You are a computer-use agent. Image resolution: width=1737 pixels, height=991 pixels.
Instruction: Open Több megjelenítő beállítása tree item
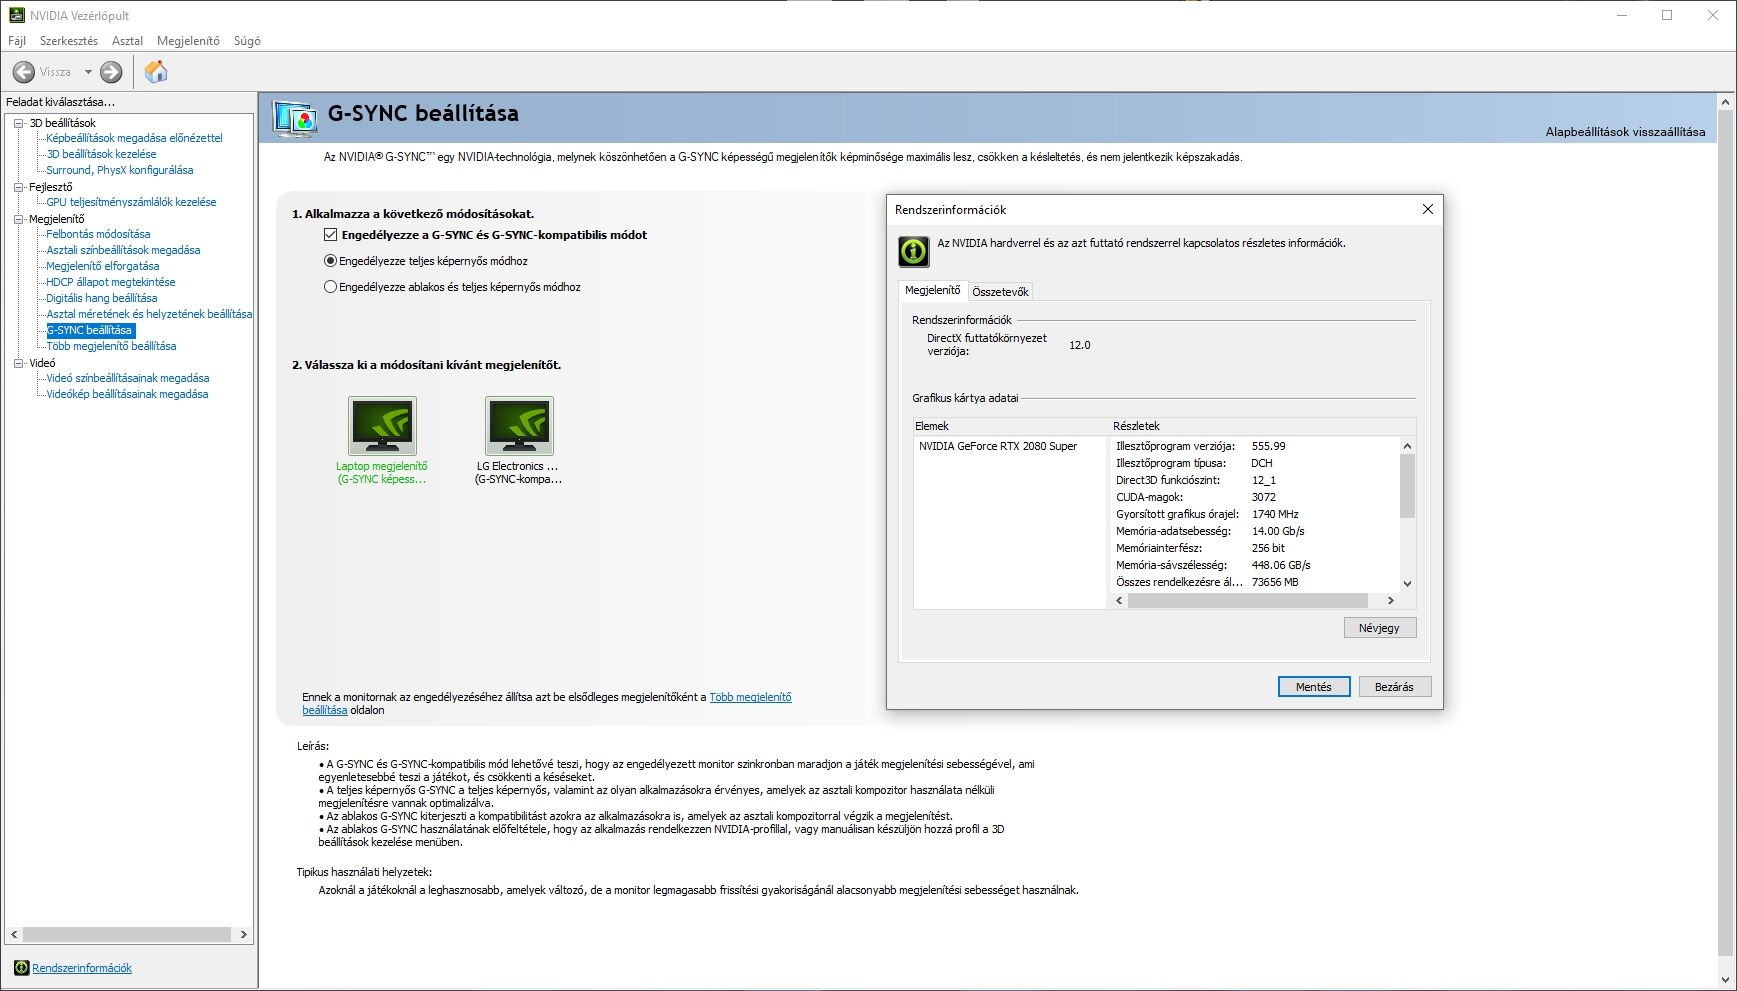point(111,346)
